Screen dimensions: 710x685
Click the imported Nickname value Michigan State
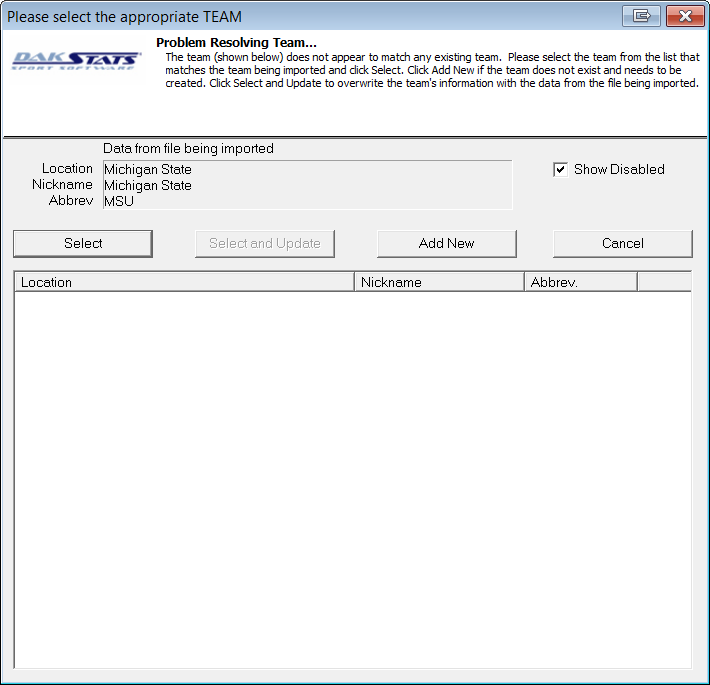coord(148,185)
